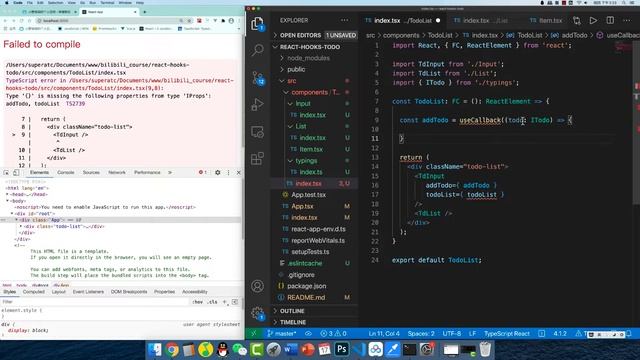This screenshot has height=360, width=640.
Task: Toggle the :hov element state button
Action: pos(198,302)
